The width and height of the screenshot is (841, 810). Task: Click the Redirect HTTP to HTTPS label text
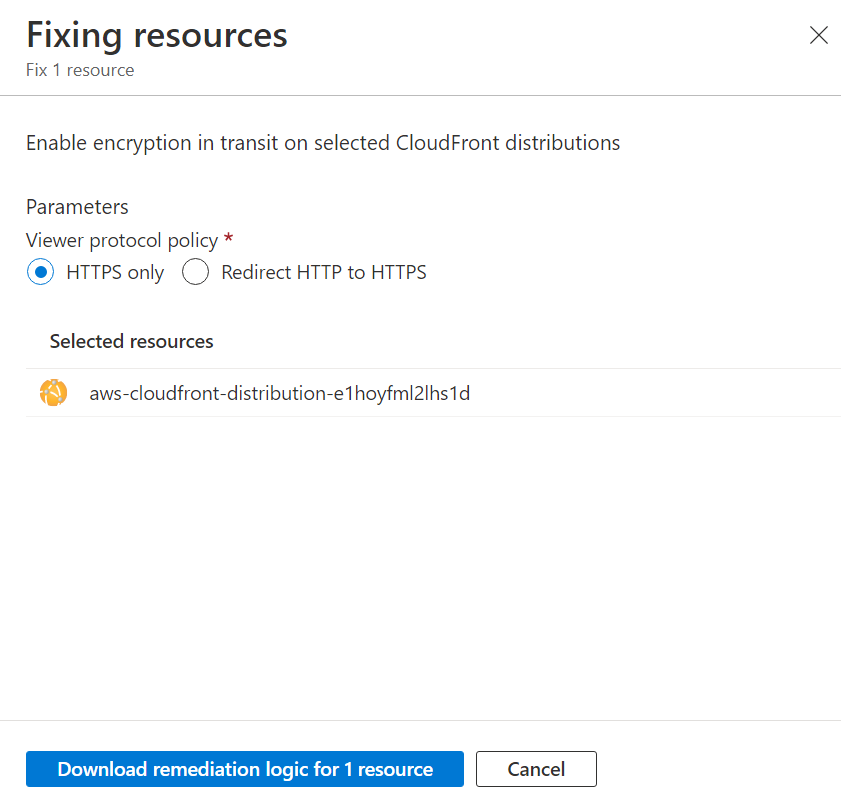tap(324, 272)
